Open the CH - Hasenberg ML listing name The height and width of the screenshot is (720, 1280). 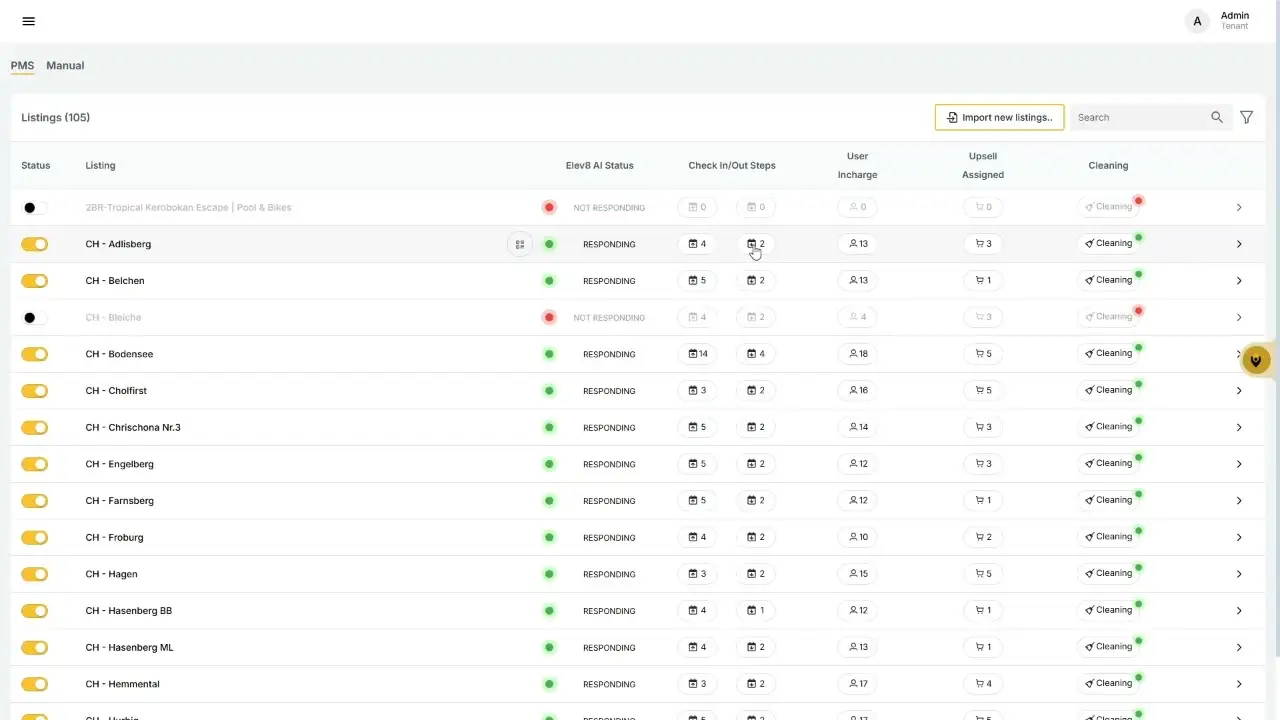[x=129, y=648]
